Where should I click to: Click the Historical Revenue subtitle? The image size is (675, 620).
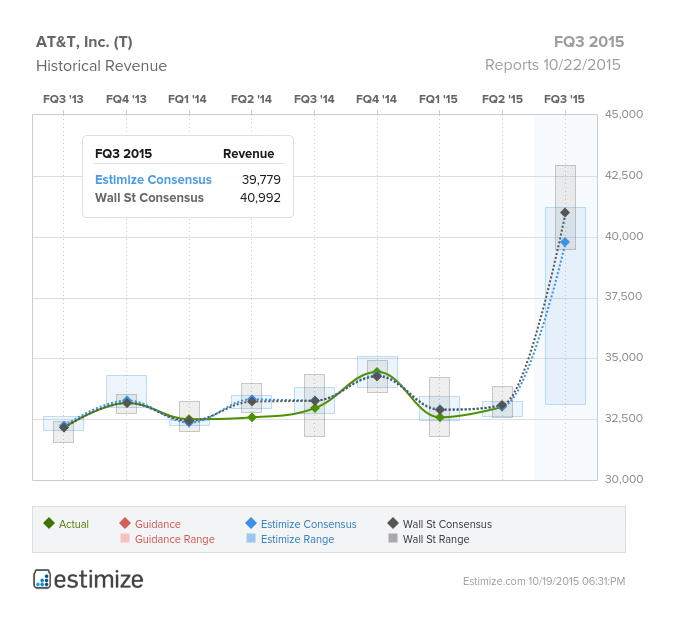[x=101, y=66]
